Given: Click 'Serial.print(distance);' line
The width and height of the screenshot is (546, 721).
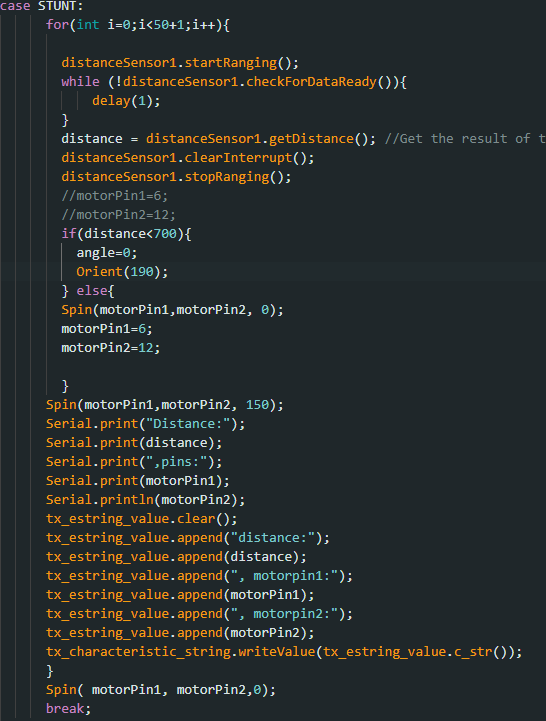Looking at the screenshot, I should click(134, 443).
